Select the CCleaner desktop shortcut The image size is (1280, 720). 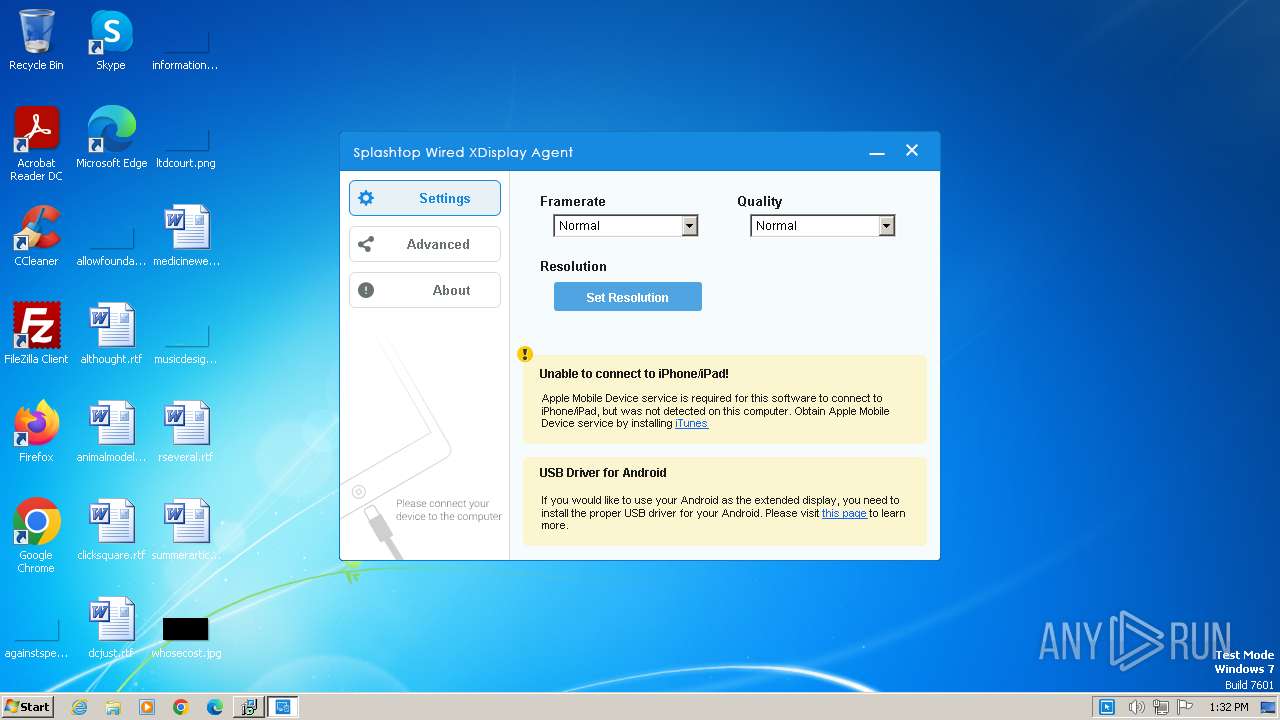pyautogui.click(x=36, y=236)
